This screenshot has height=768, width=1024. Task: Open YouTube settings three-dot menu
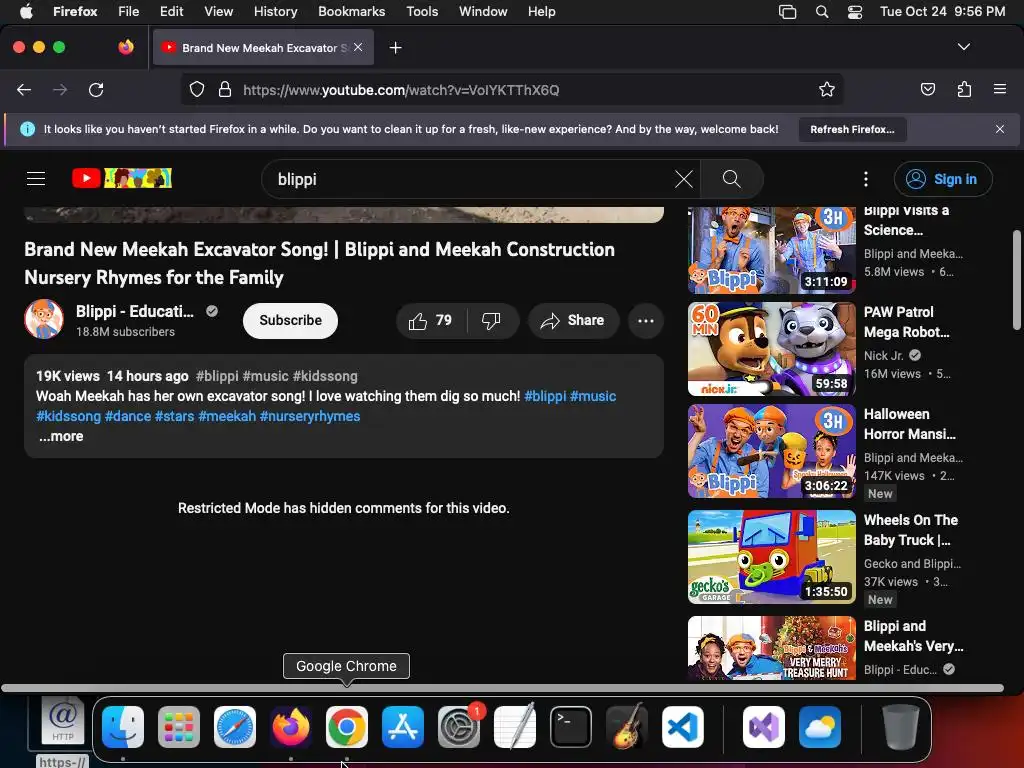(x=866, y=179)
